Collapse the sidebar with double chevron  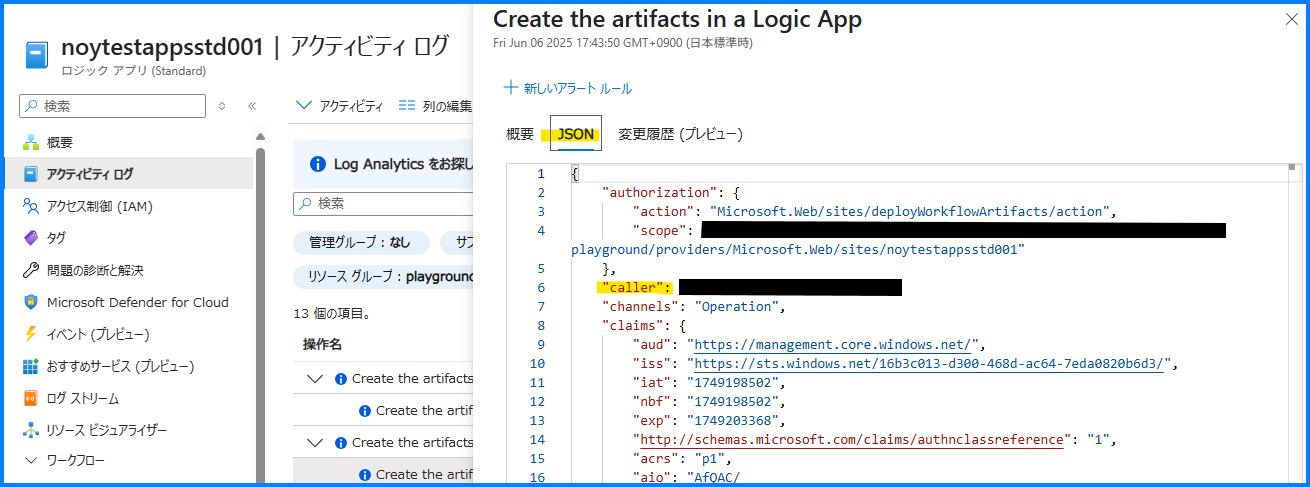(252, 106)
